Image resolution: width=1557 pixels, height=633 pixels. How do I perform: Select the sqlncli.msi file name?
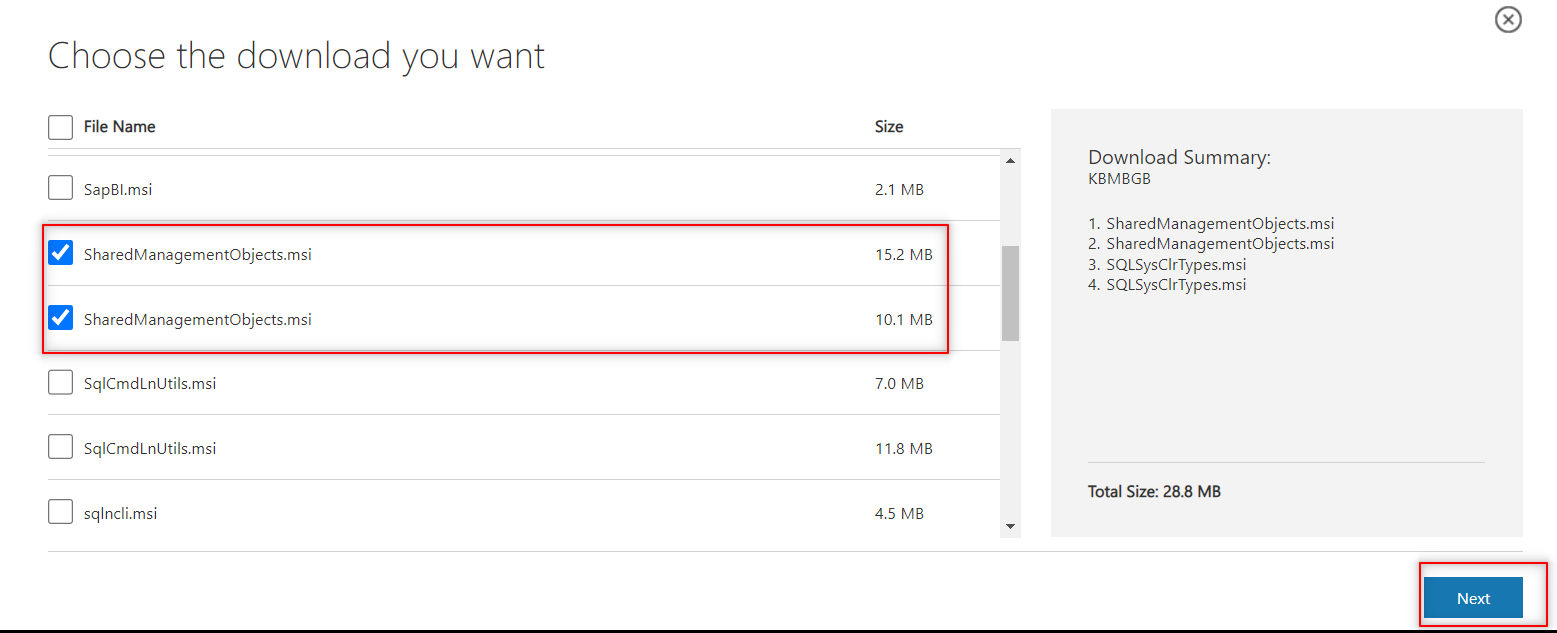click(x=121, y=514)
